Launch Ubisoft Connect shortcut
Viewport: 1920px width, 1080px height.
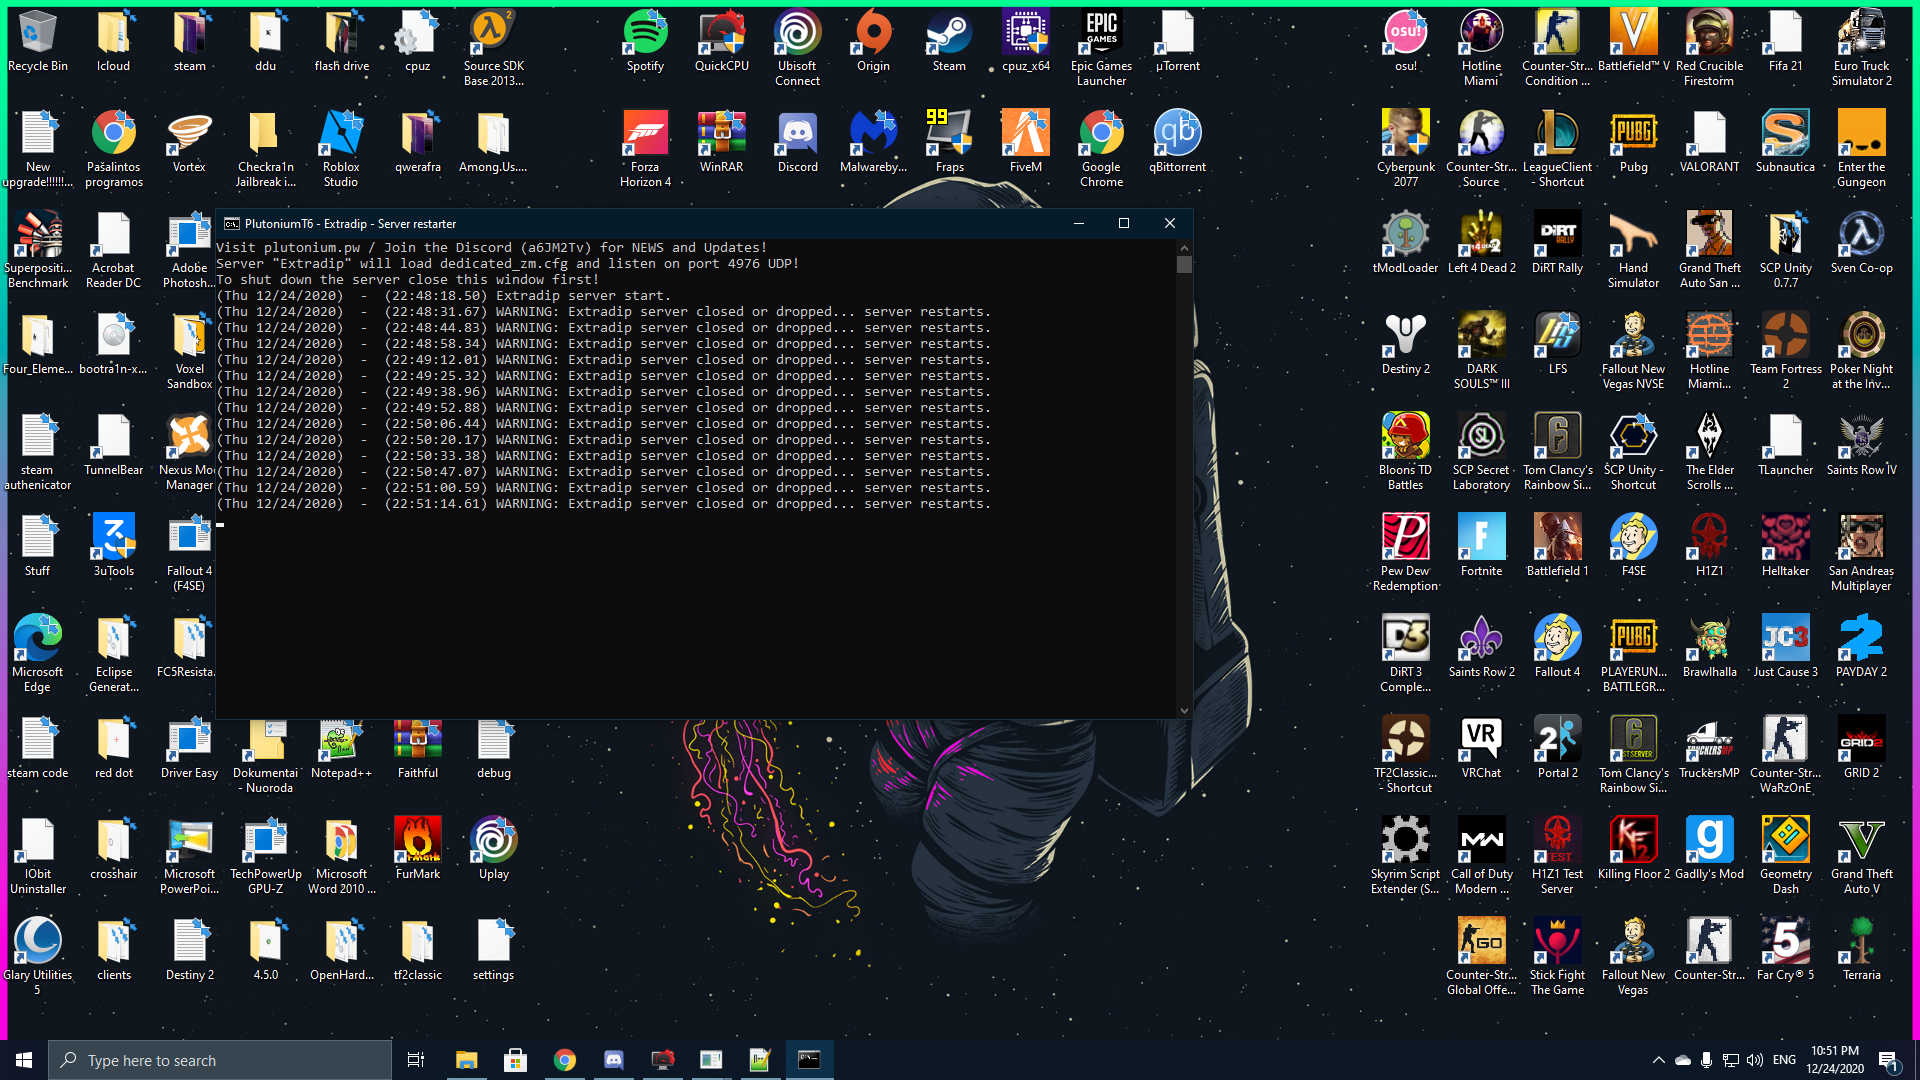click(x=797, y=48)
